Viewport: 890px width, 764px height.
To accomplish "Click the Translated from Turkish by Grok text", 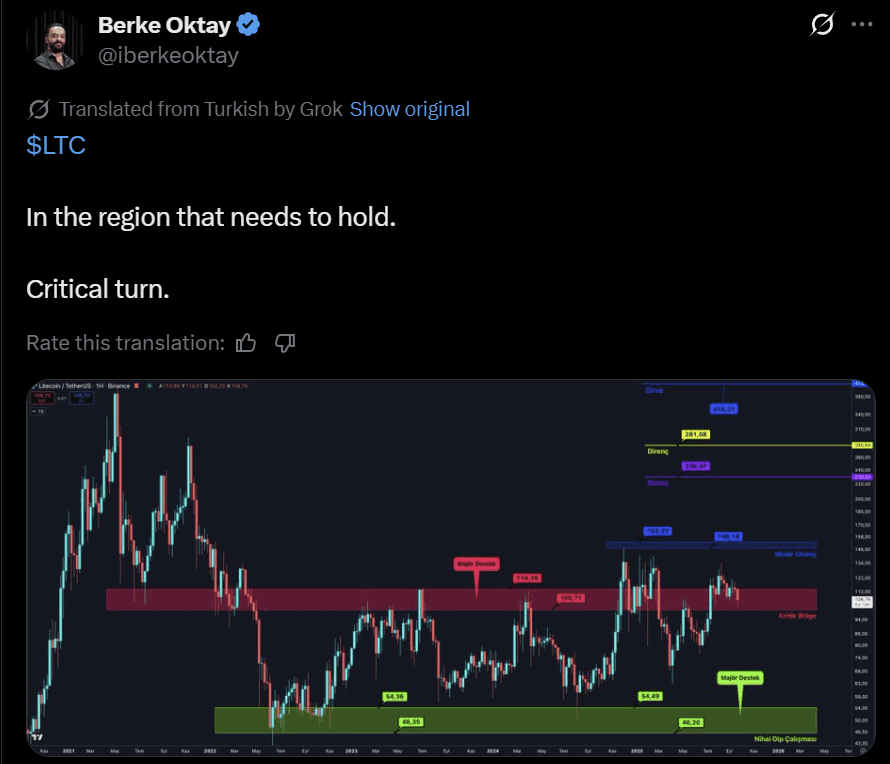I will click(x=200, y=109).
